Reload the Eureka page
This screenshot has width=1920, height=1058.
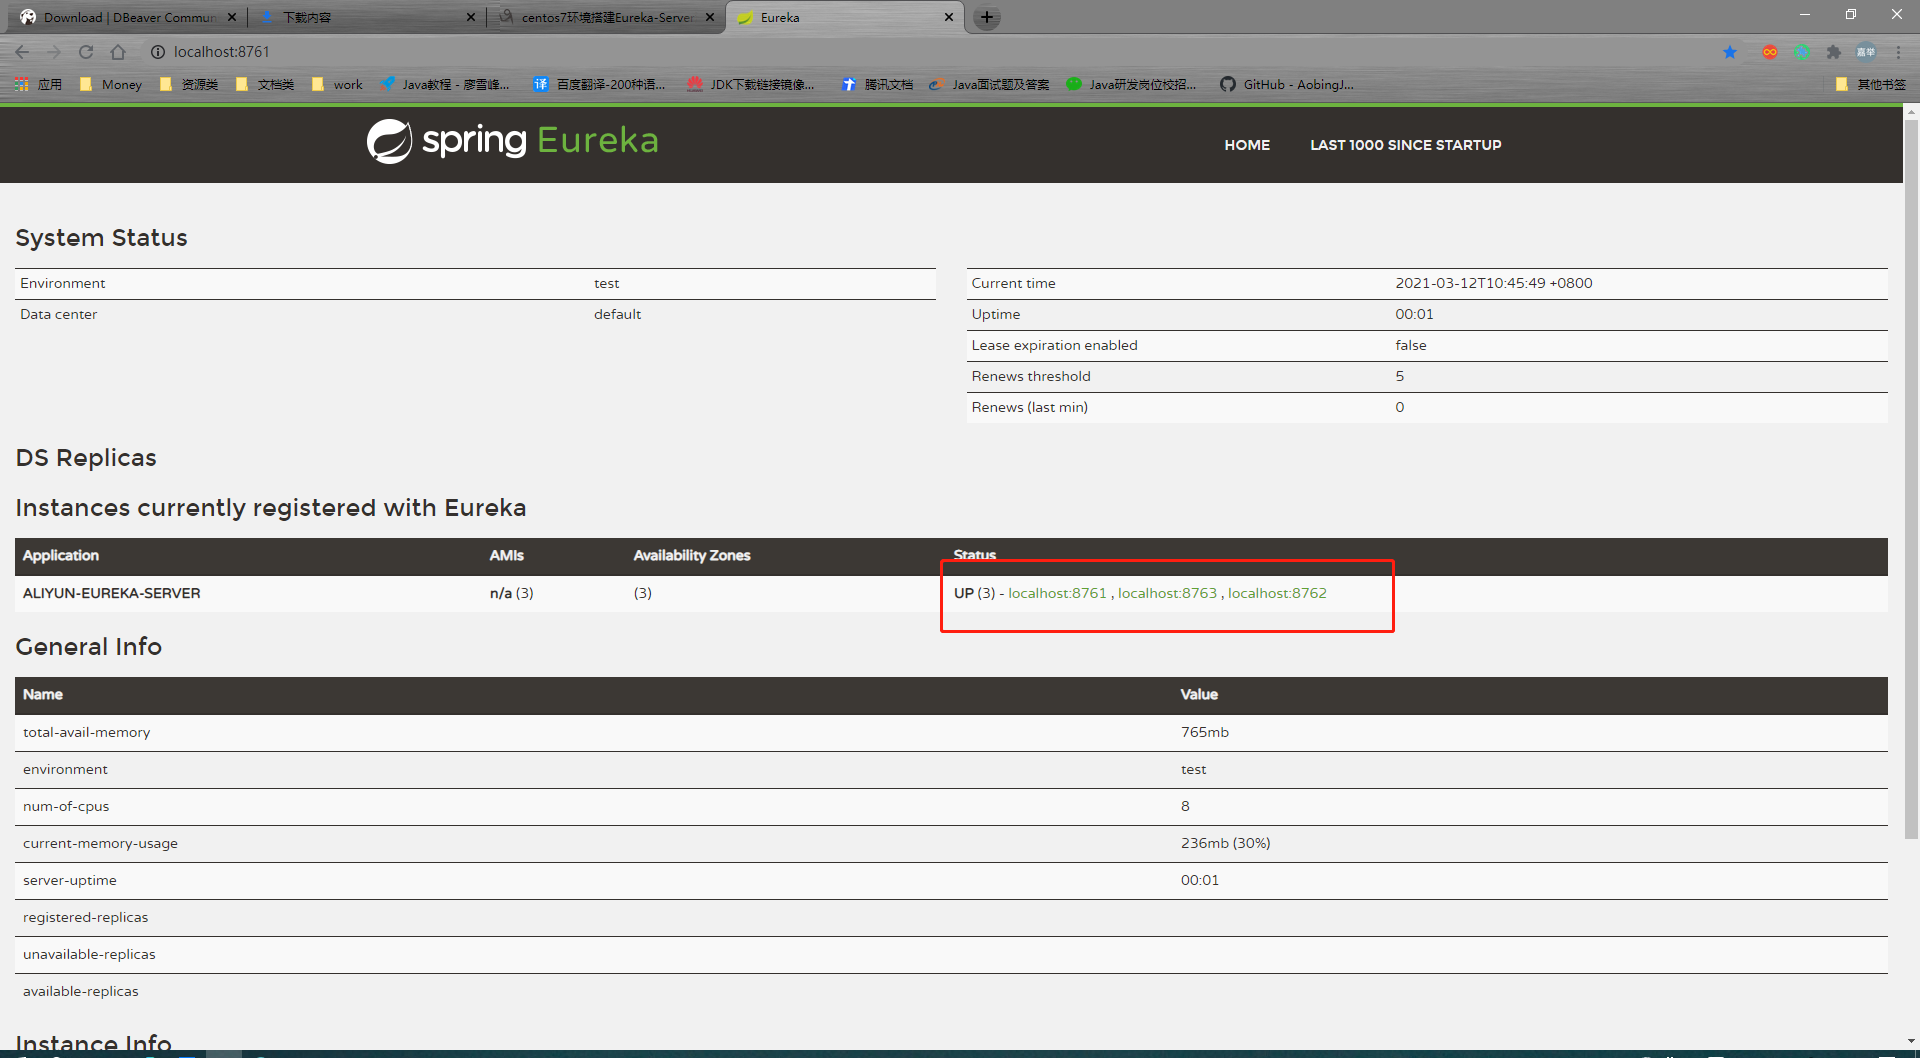[x=86, y=52]
